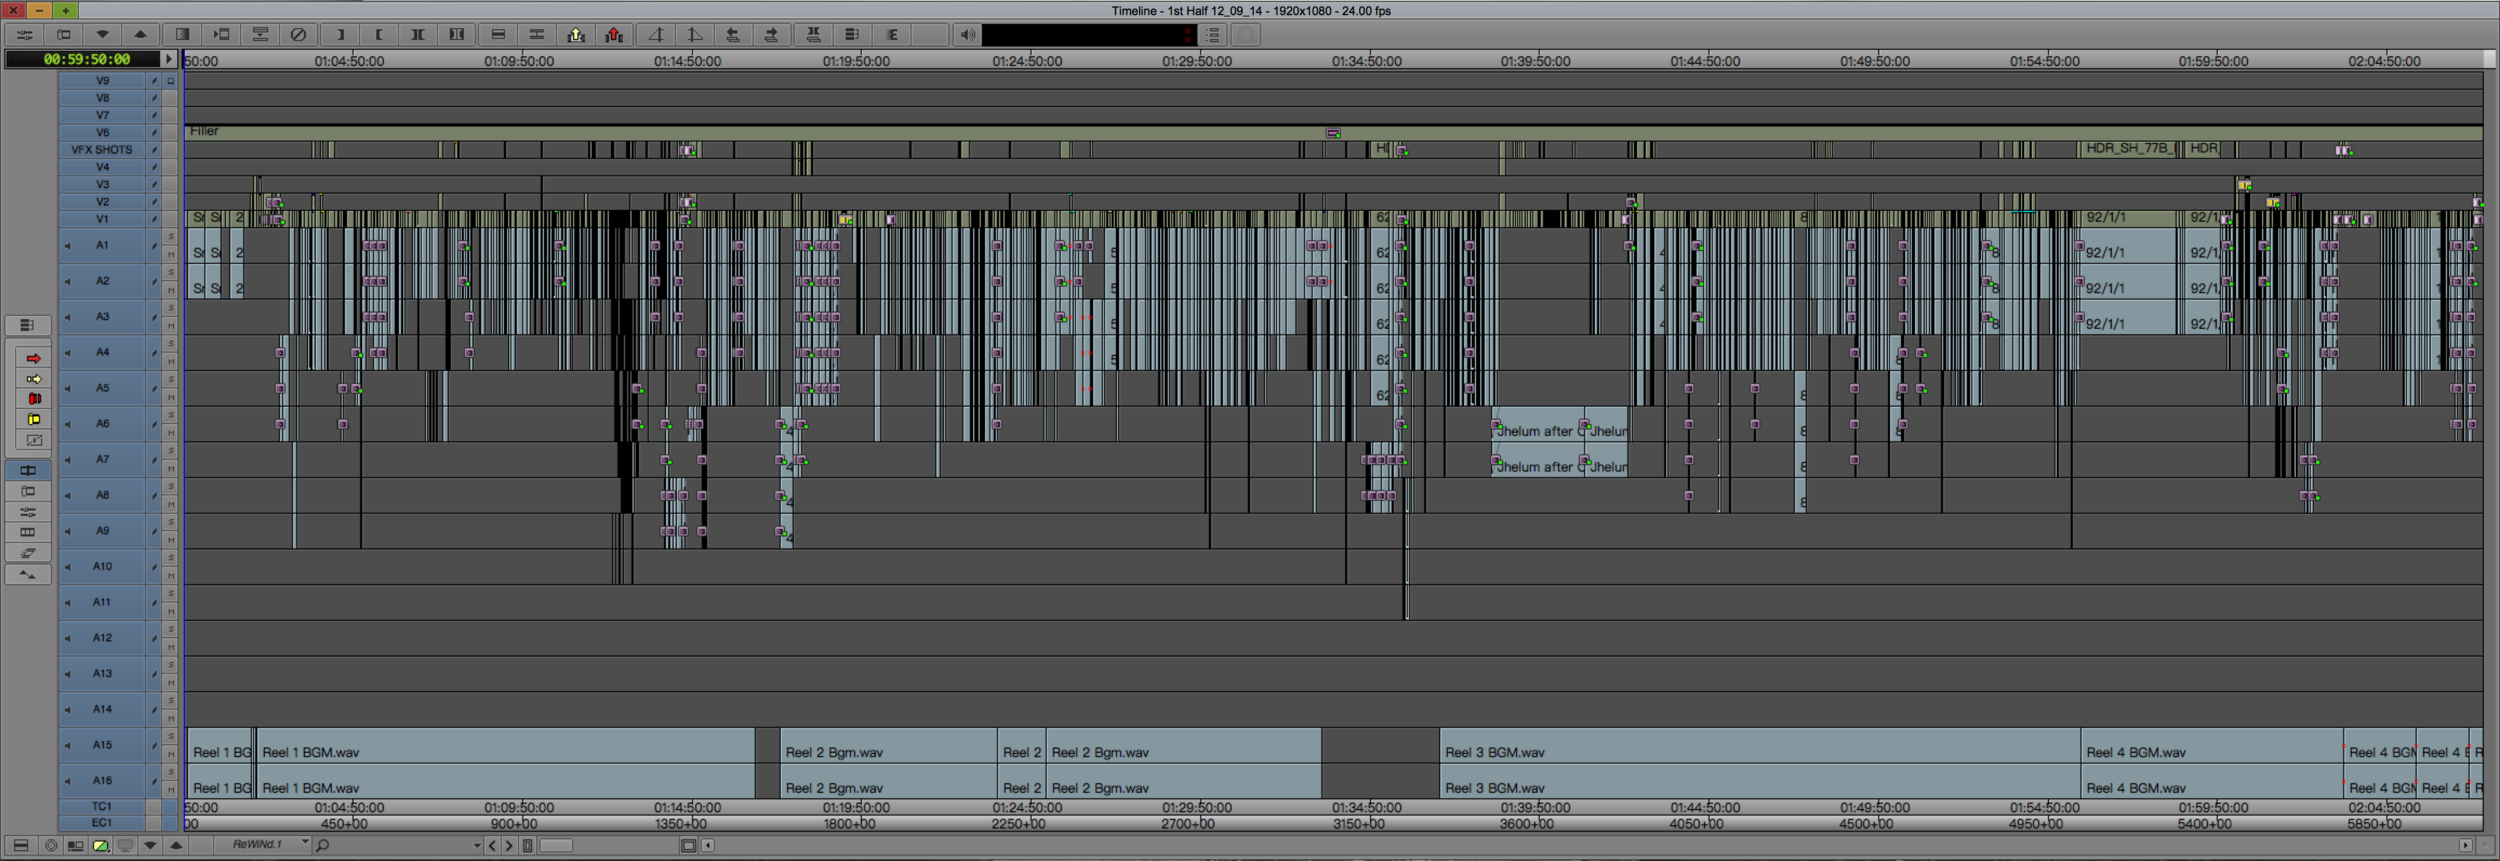Viewport: 2500px width, 861px height.
Task: Click the down-triangle button in bottom bar
Action: (x=150, y=846)
